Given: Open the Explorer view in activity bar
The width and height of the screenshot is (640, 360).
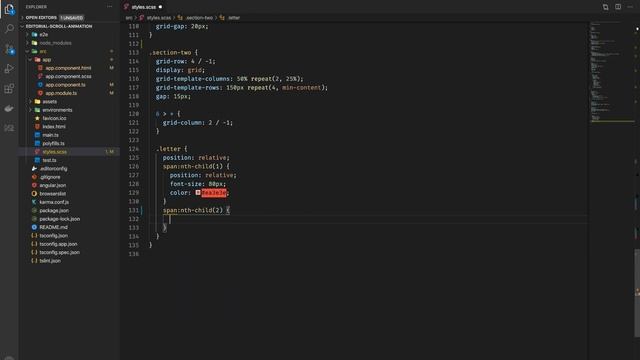Looking at the screenshot, I should (x=9, y=9).
